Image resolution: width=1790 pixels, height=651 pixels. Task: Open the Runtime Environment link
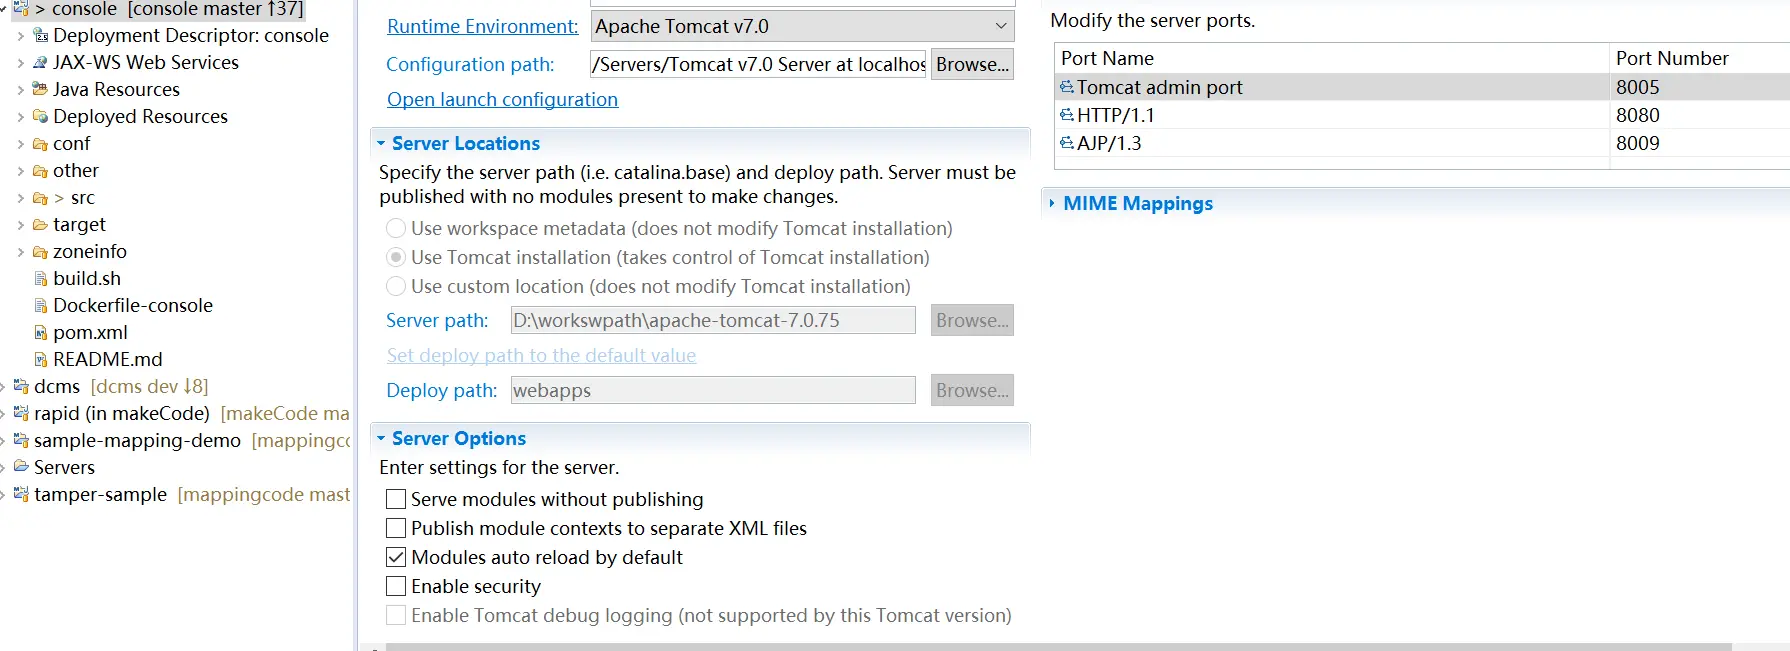483,26
